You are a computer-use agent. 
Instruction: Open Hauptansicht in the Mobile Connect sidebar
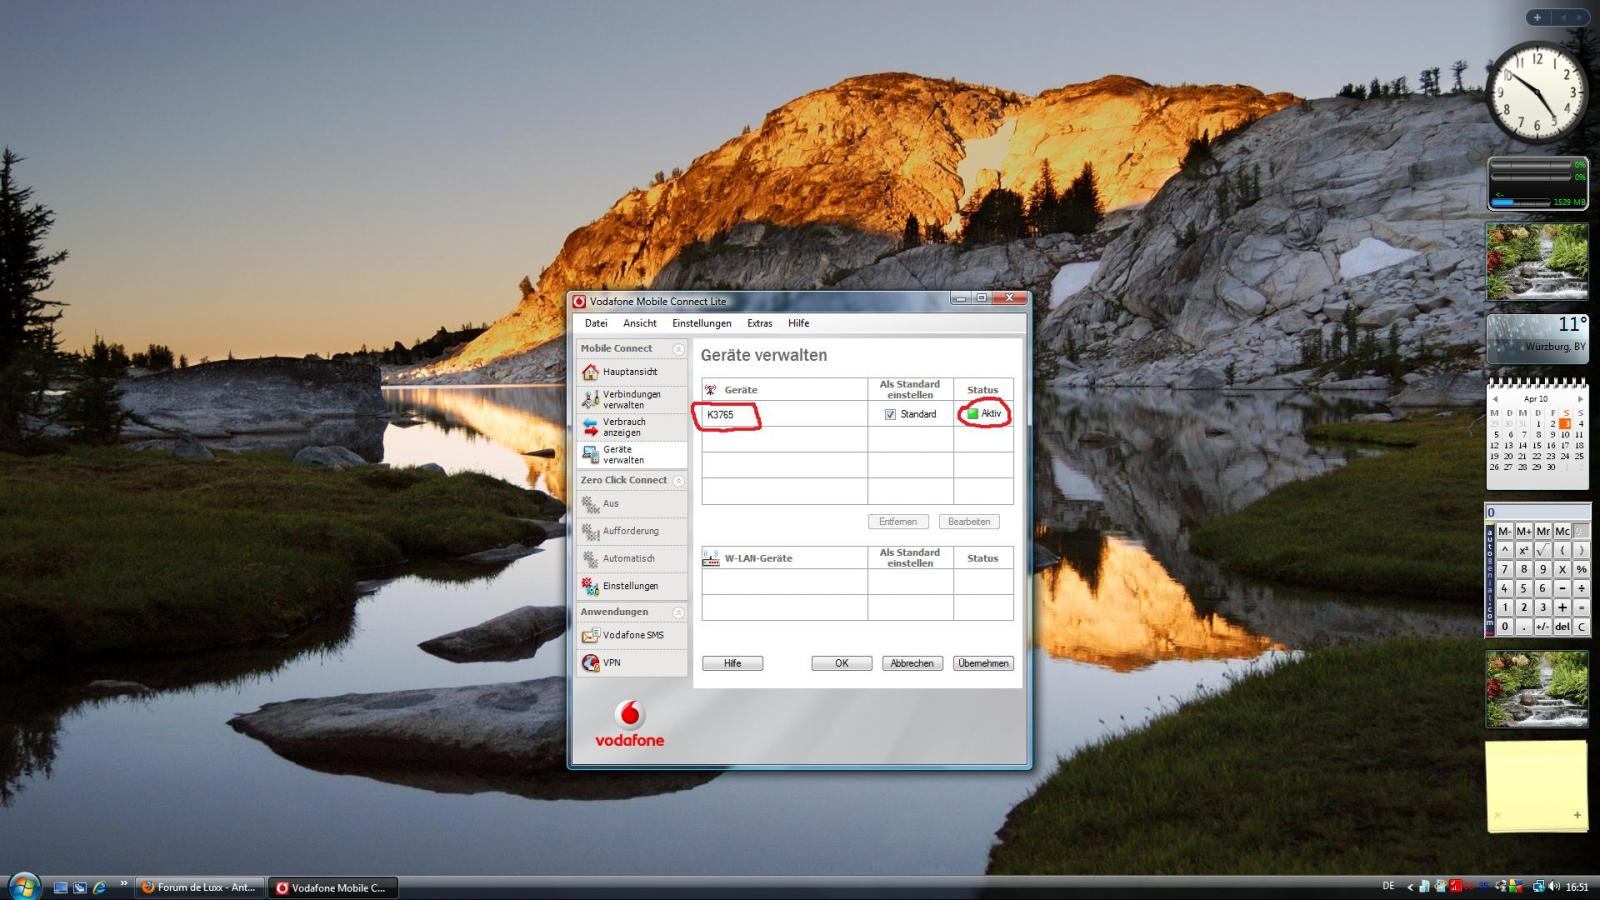(x=631, y=372)
